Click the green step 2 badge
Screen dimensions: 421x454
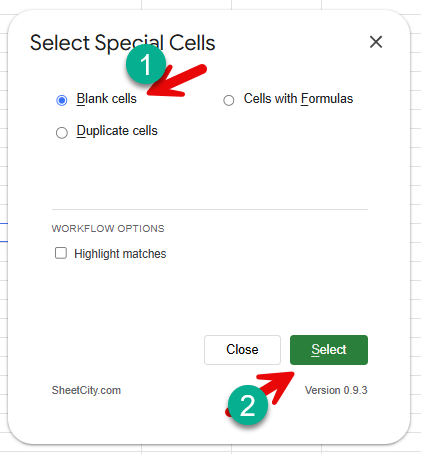coord(248,405)
